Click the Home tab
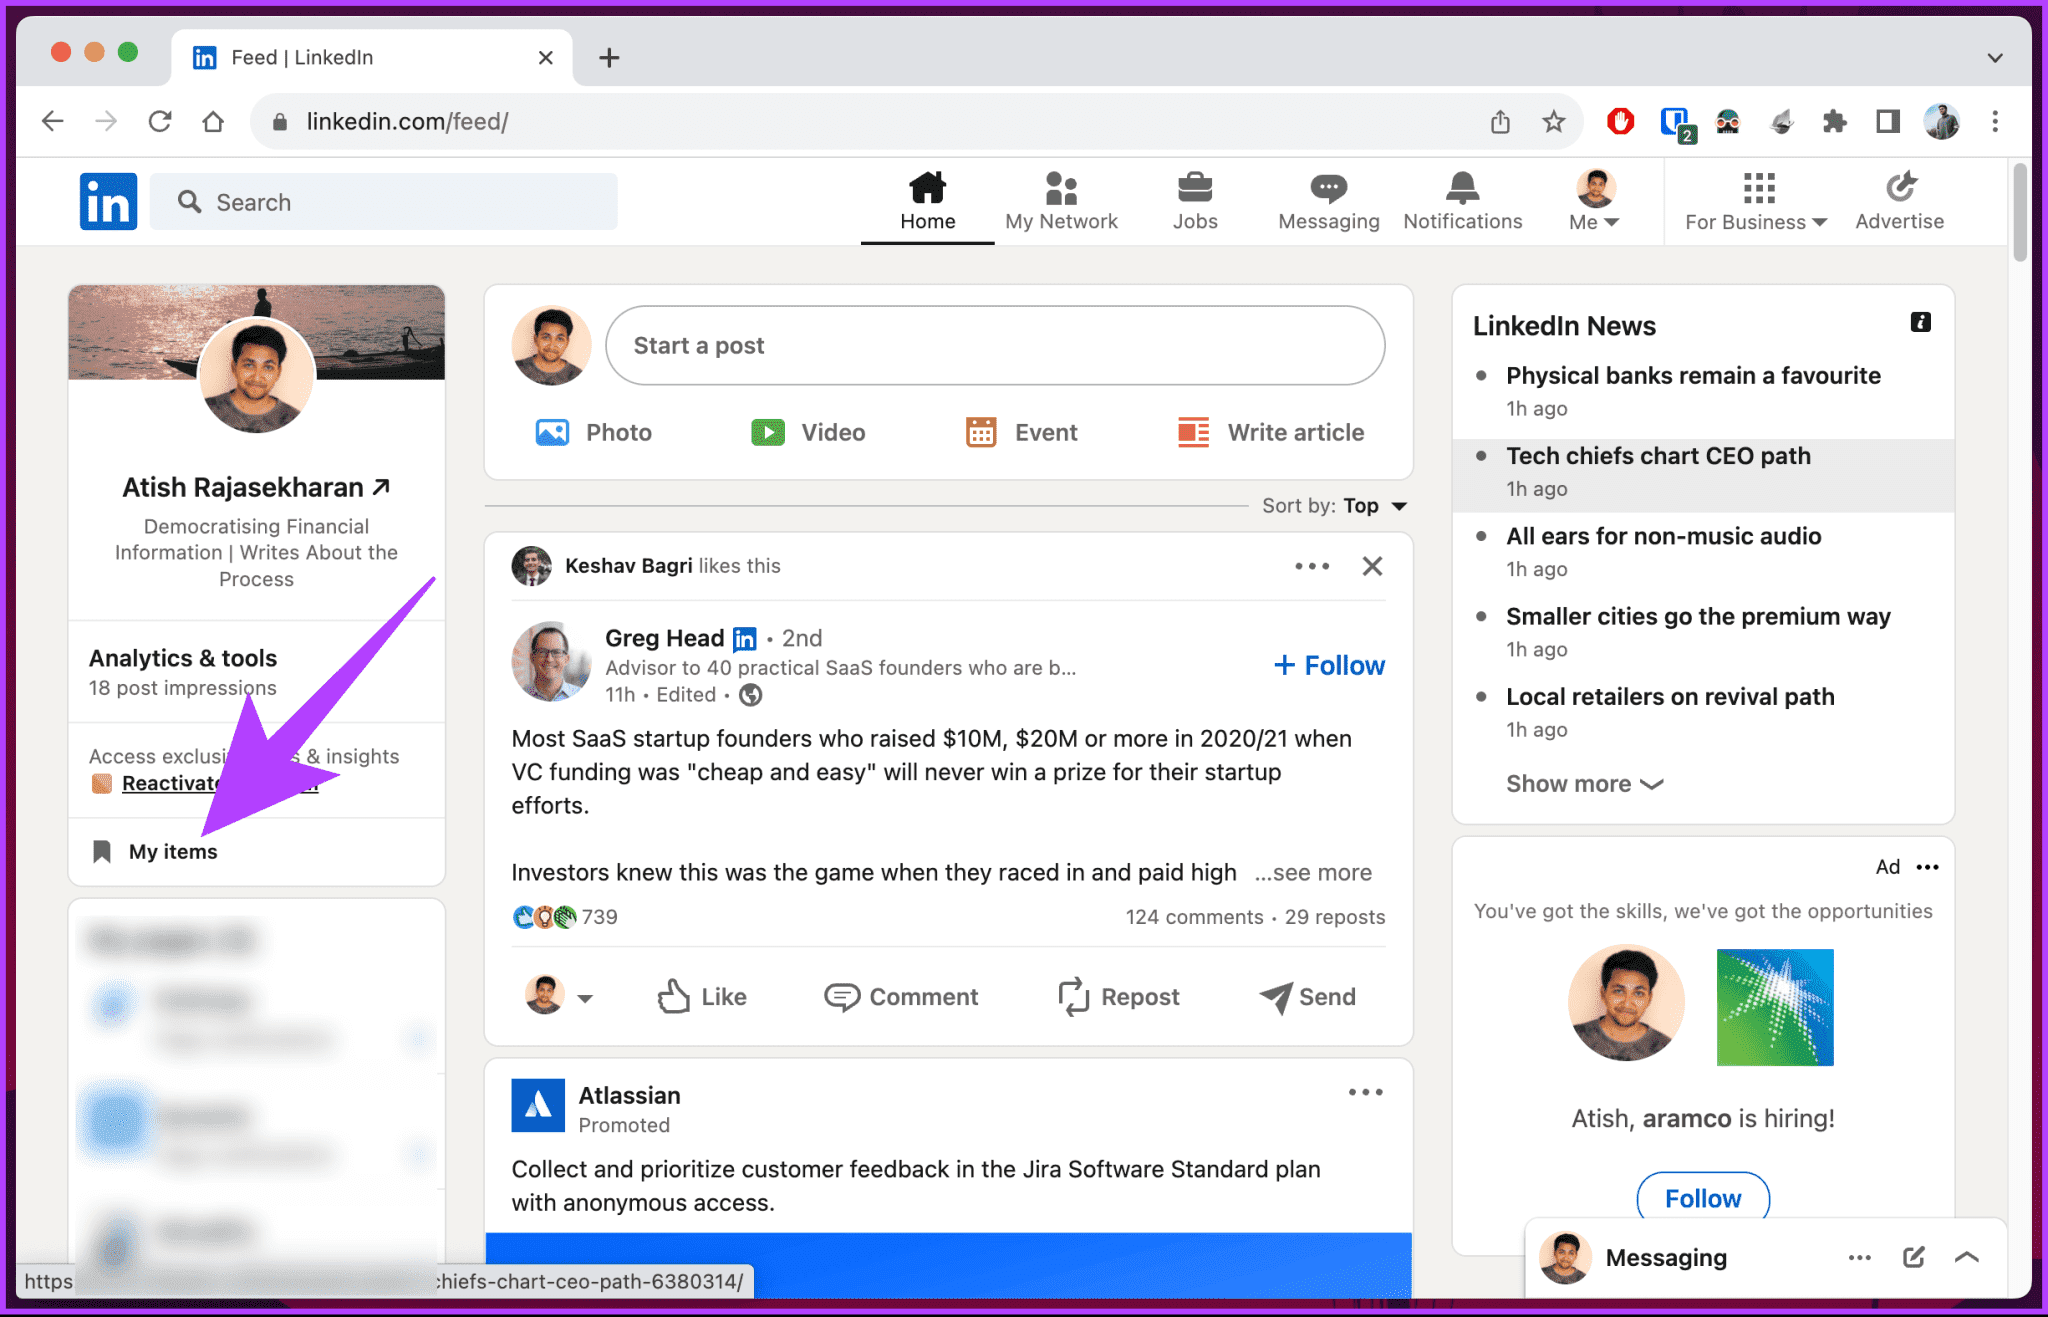Screen dimensions: 2048x1317 click(x=927, y=202)
